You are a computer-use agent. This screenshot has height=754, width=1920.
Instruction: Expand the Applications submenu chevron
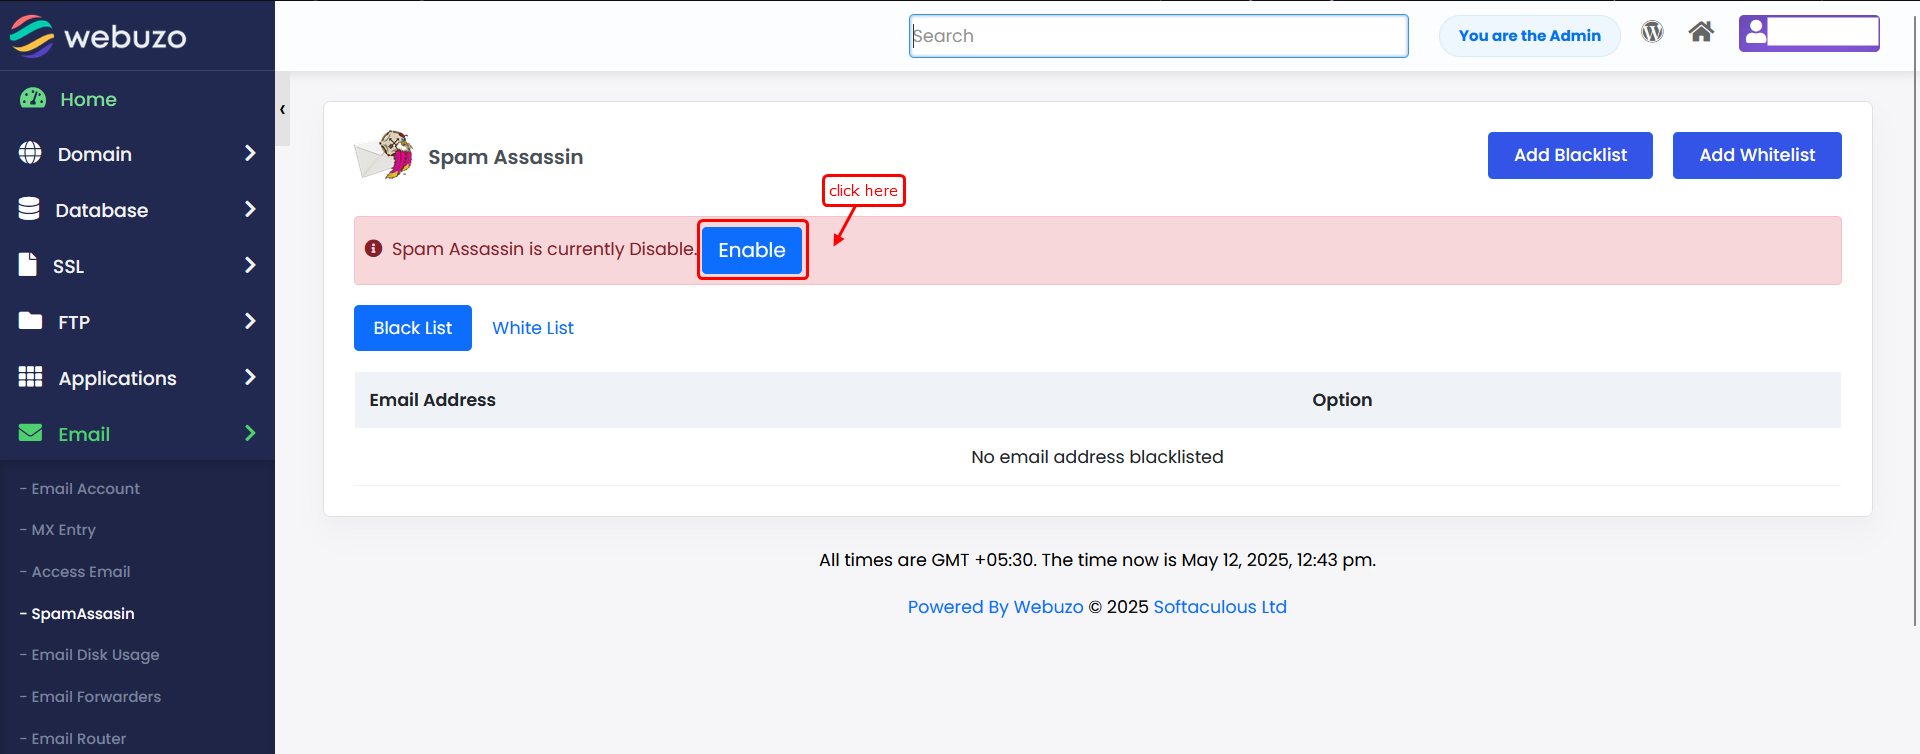coord(250,377)
